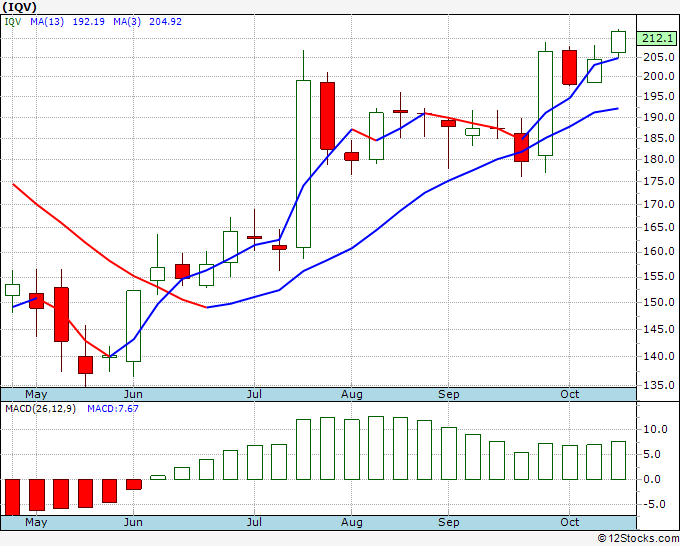This screenshot has height=546, width=680.
Task: Click Oct on the MACD panel axis
Action: (569, 522)
